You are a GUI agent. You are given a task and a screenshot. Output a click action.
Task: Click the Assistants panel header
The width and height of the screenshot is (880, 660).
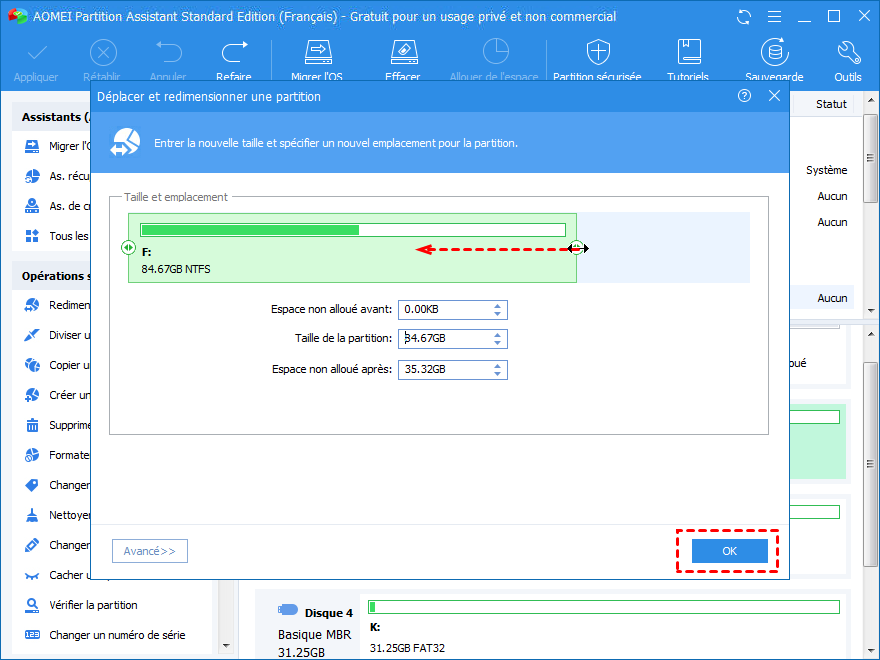click(51, 117)
